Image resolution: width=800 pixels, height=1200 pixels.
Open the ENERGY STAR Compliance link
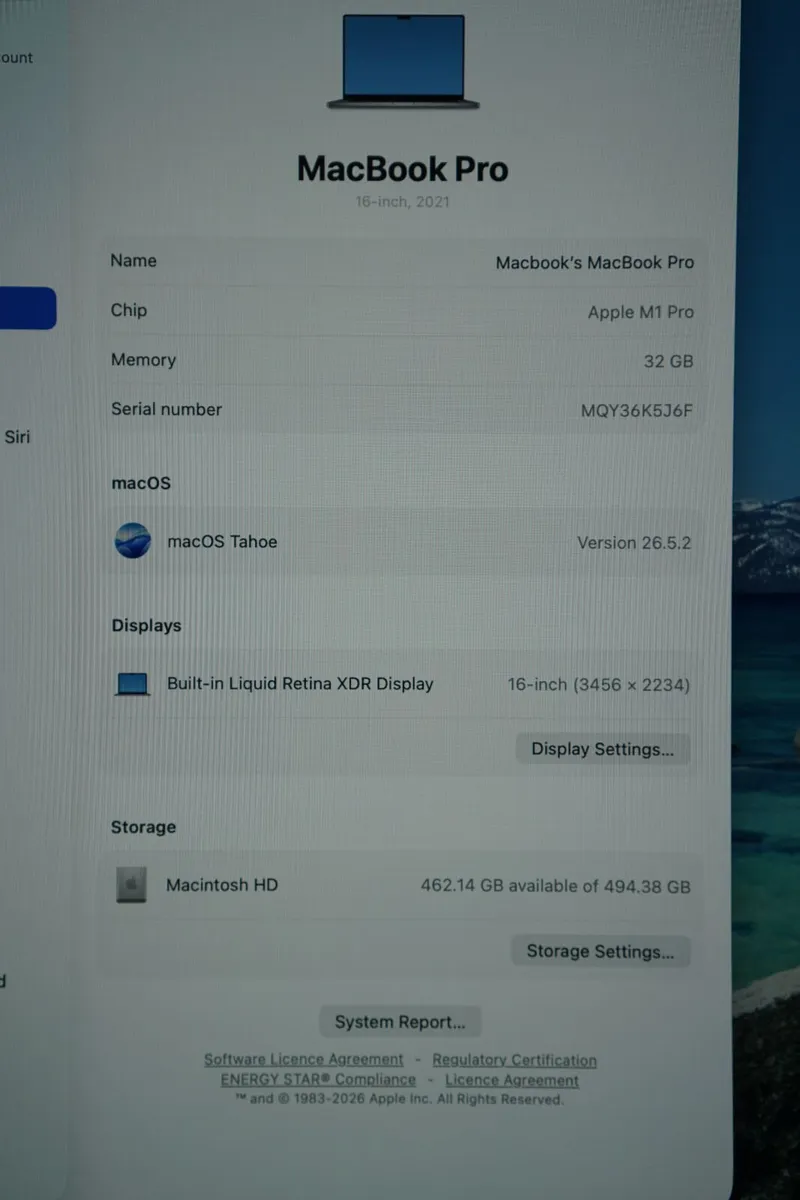click(318, 1080)
